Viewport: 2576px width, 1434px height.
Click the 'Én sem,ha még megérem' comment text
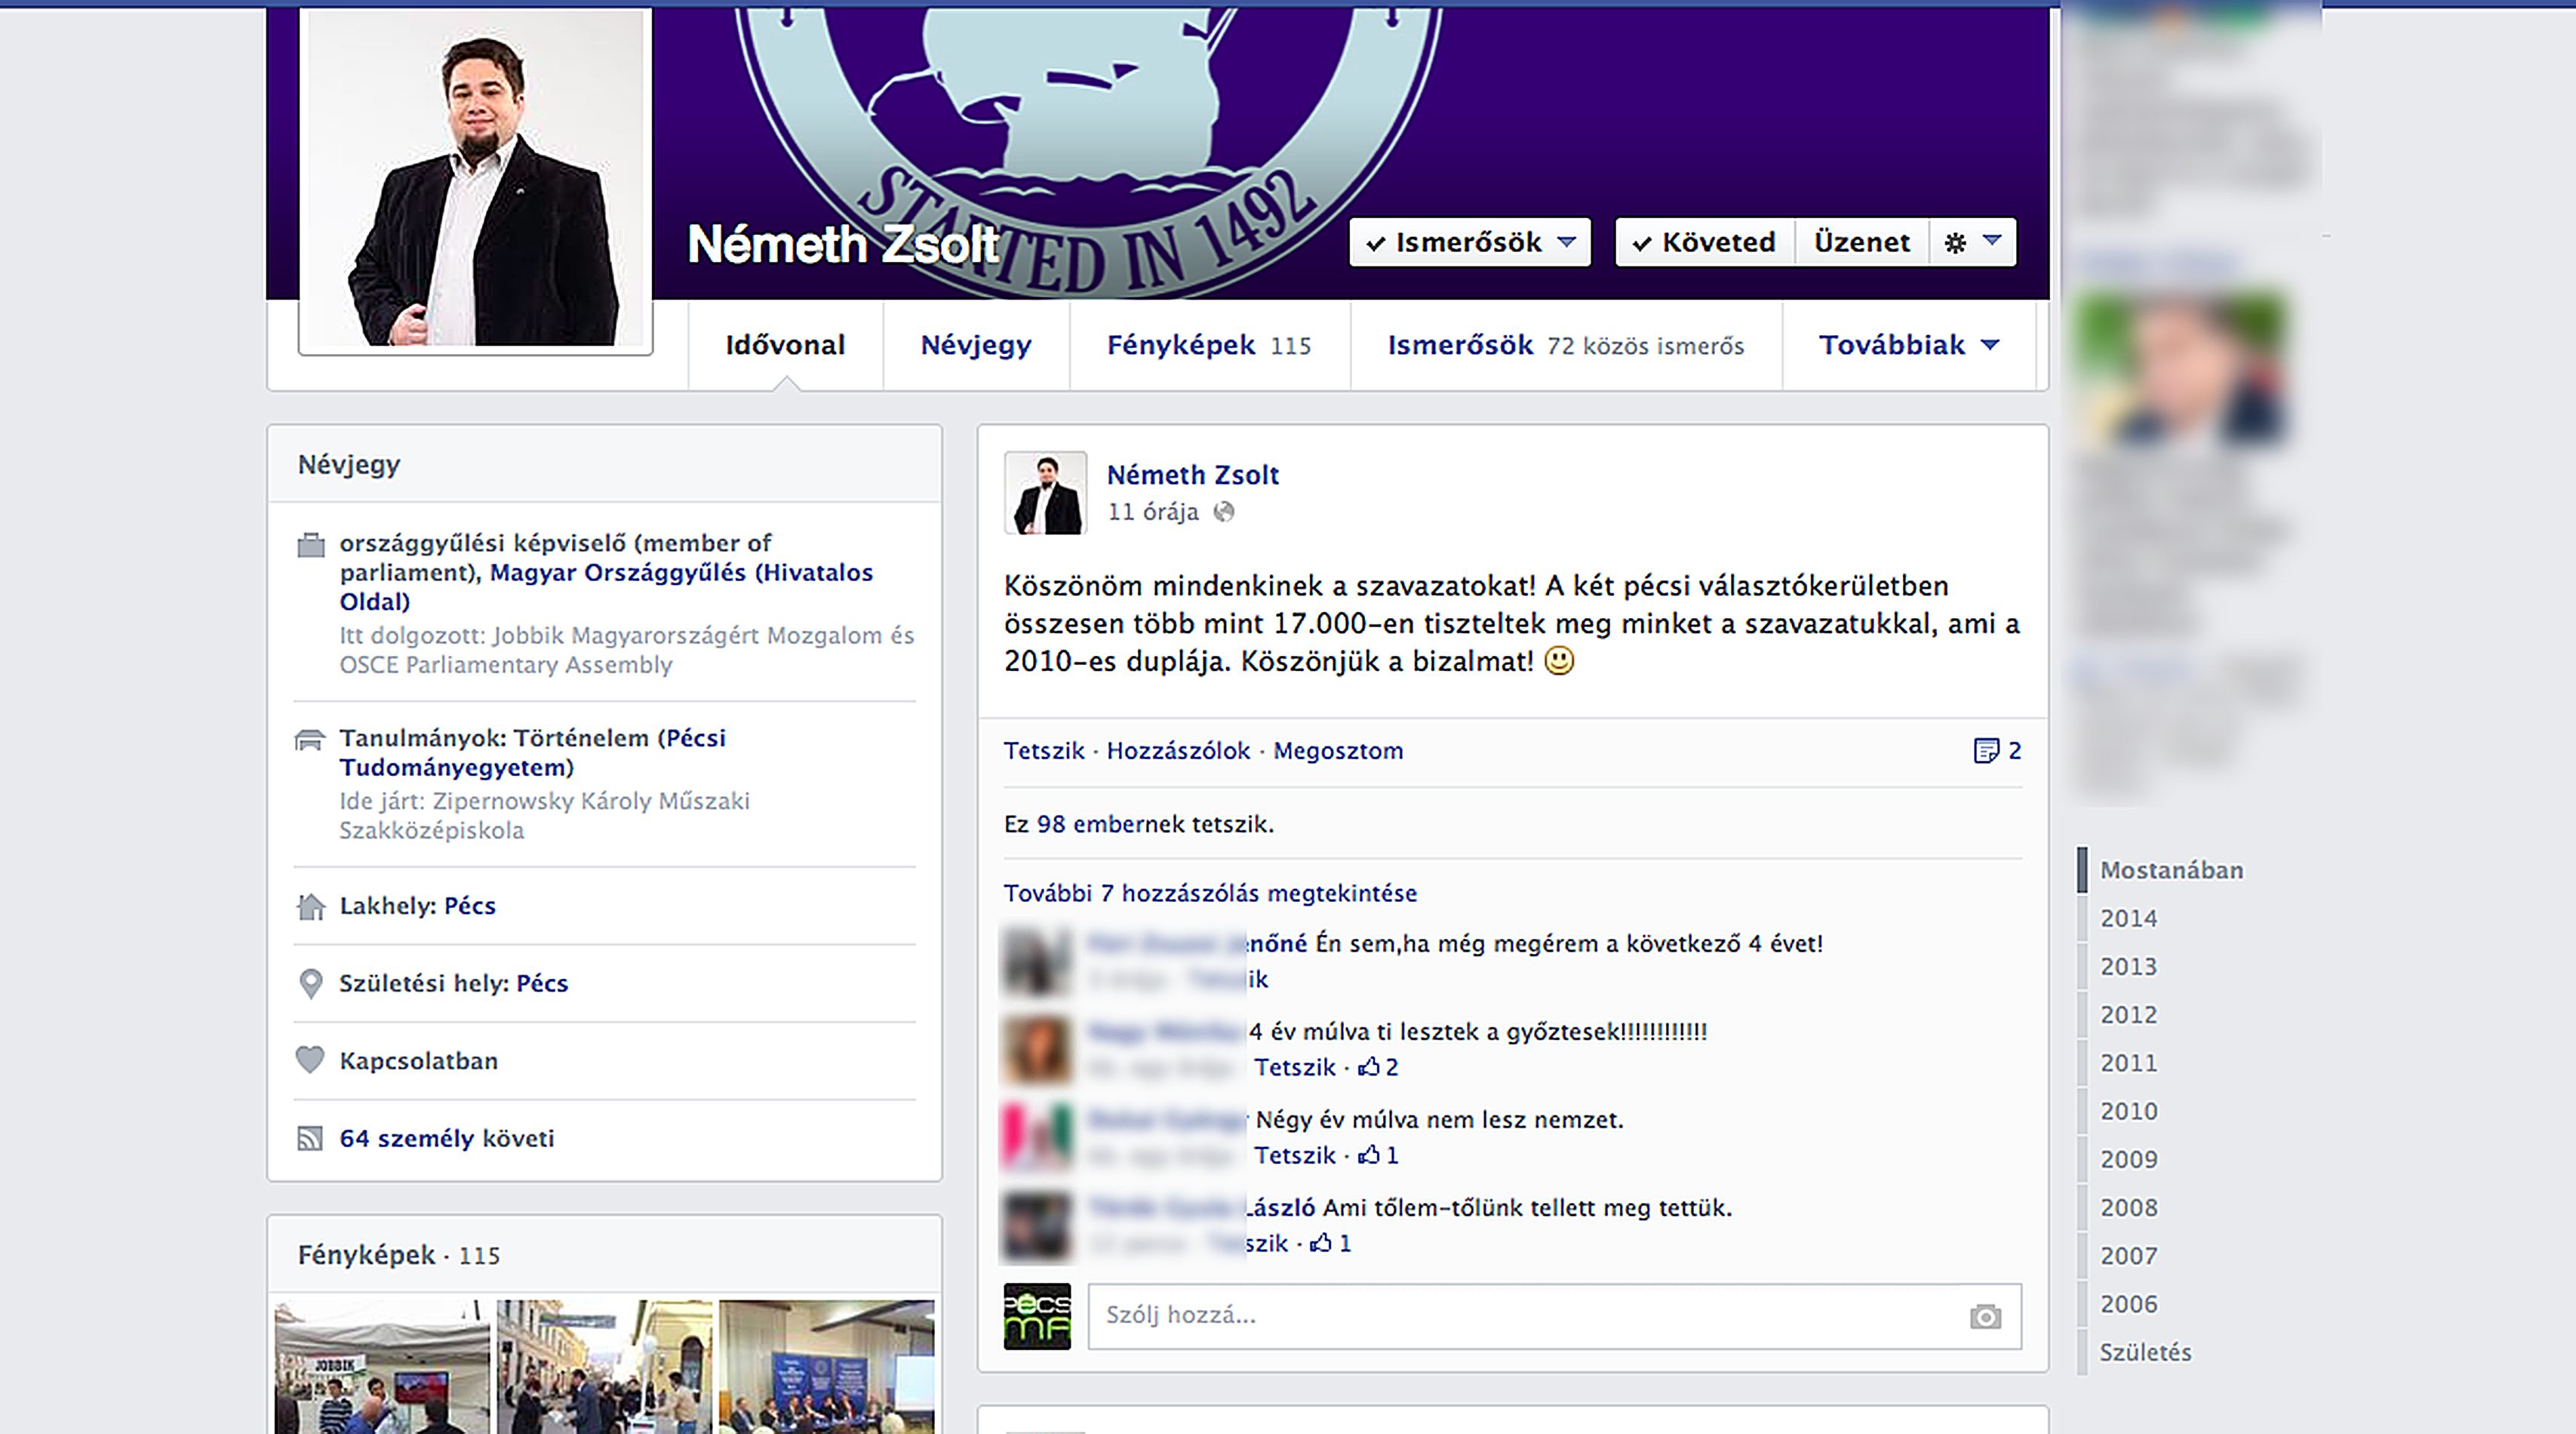[x=1568, y=943]
